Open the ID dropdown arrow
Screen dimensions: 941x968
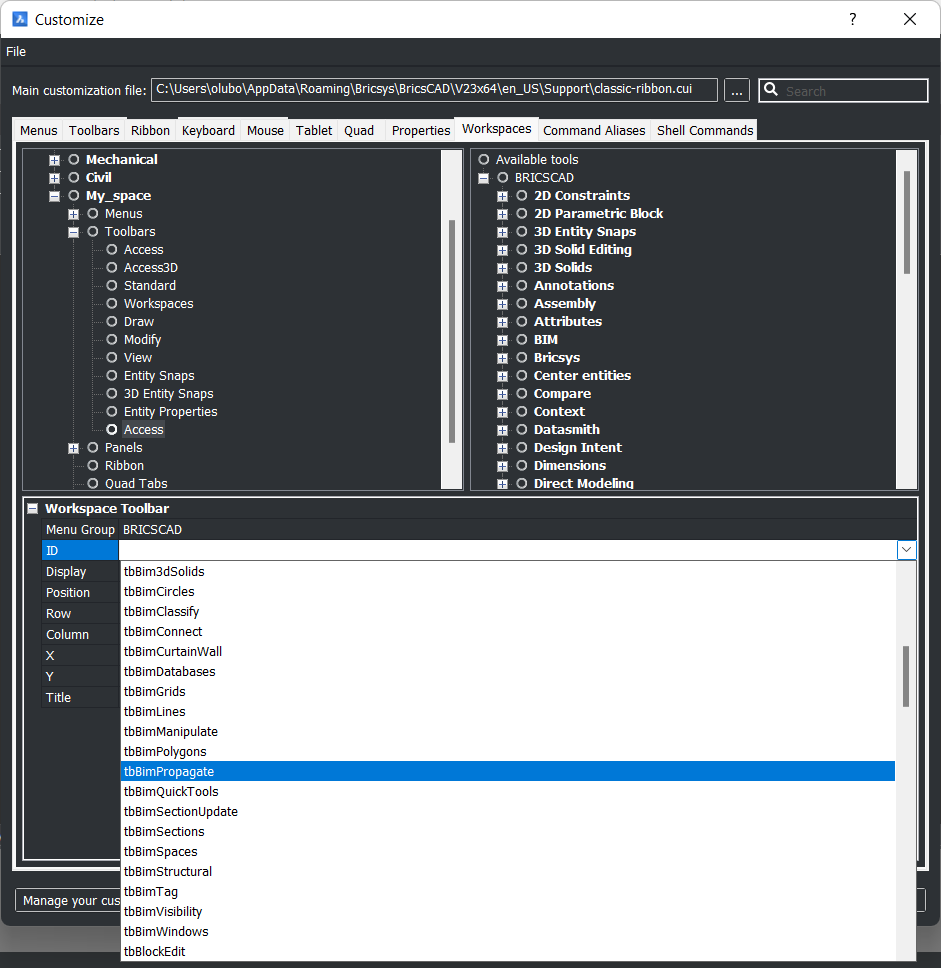click(x=906, y=550)
